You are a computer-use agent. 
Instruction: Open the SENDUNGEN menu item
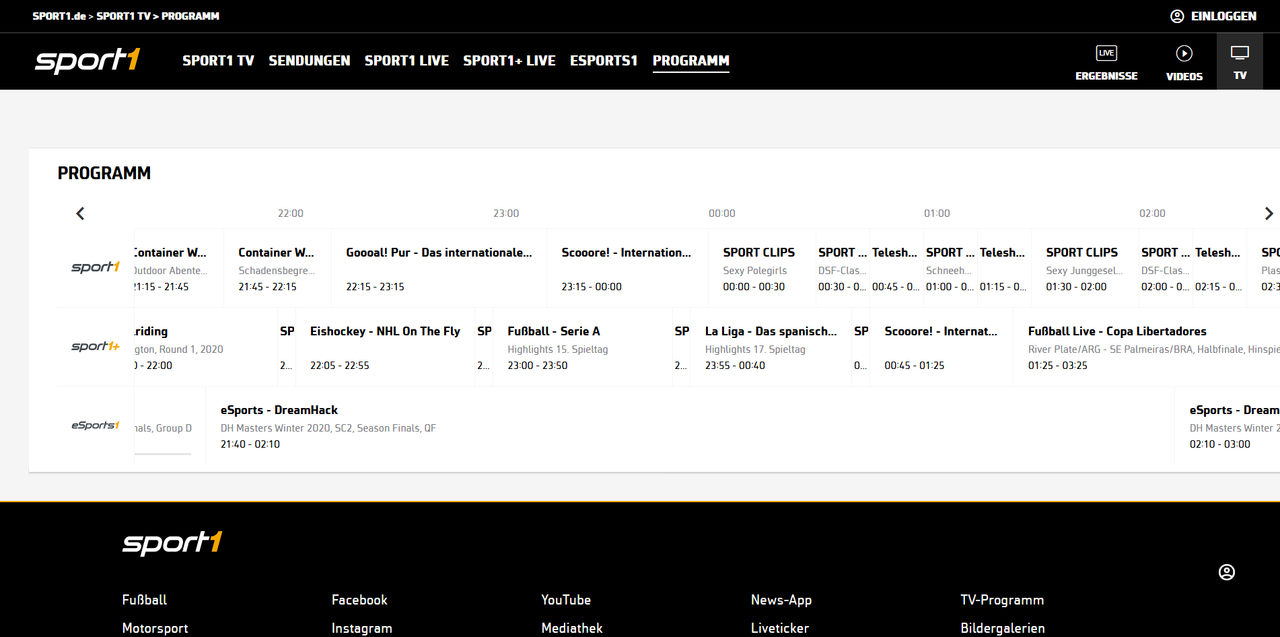[309, 61]
